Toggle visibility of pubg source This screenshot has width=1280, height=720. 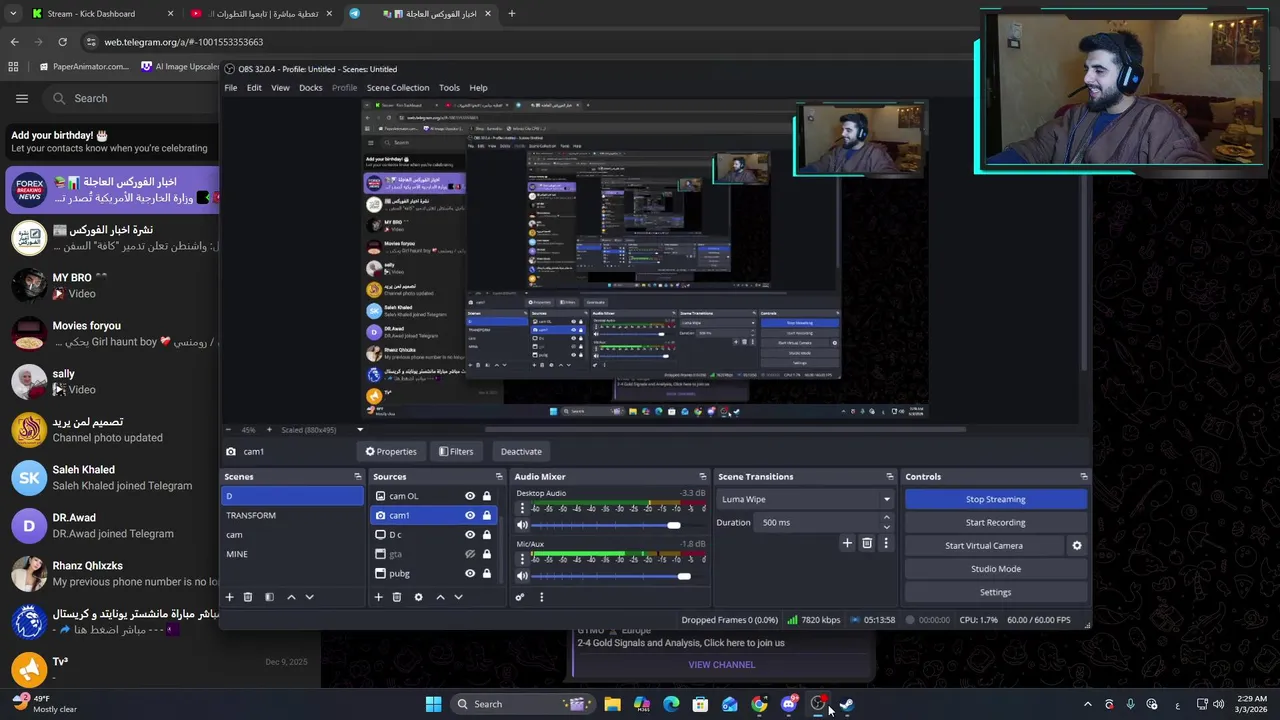(x=470, y=573)
